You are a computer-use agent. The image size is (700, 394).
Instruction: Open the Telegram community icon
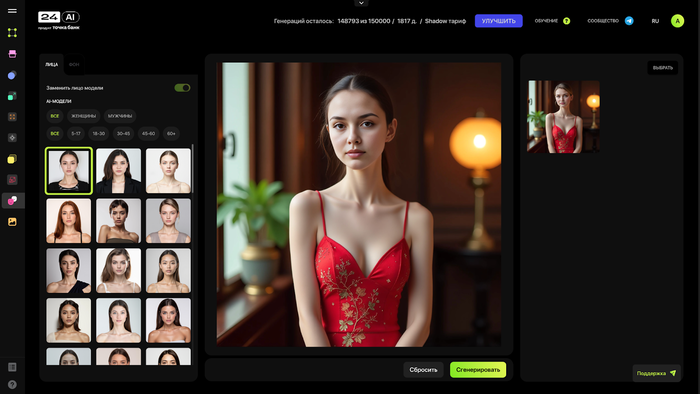click(629, 21)
